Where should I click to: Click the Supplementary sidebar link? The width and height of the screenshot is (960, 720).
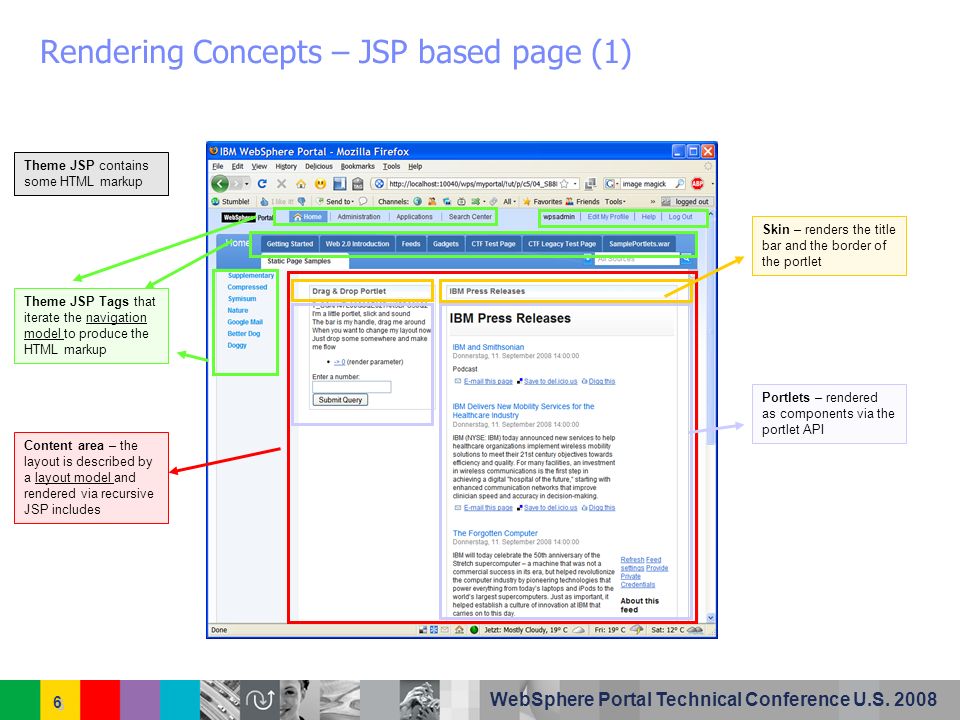[251, 276]
